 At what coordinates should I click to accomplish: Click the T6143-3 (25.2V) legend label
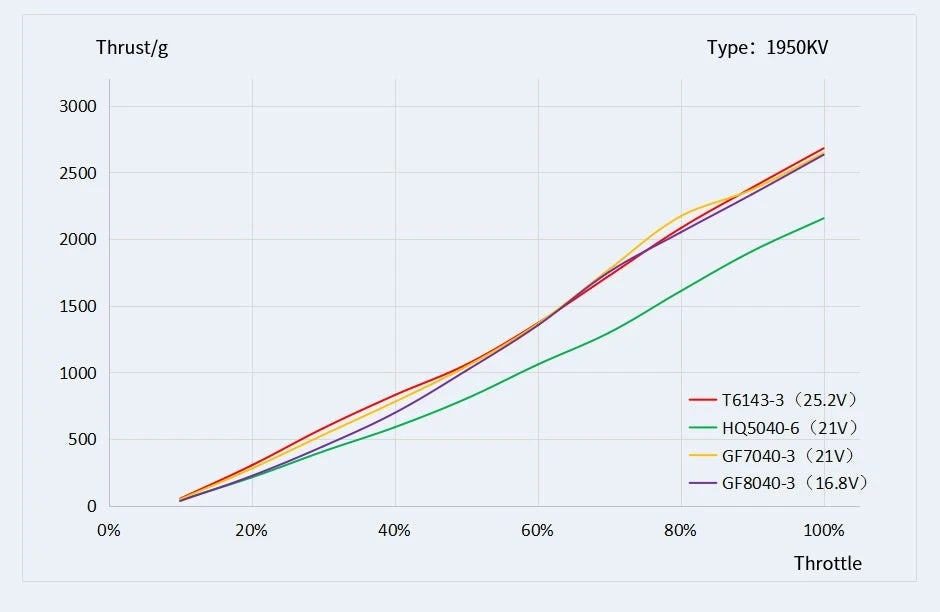[790, 400]
